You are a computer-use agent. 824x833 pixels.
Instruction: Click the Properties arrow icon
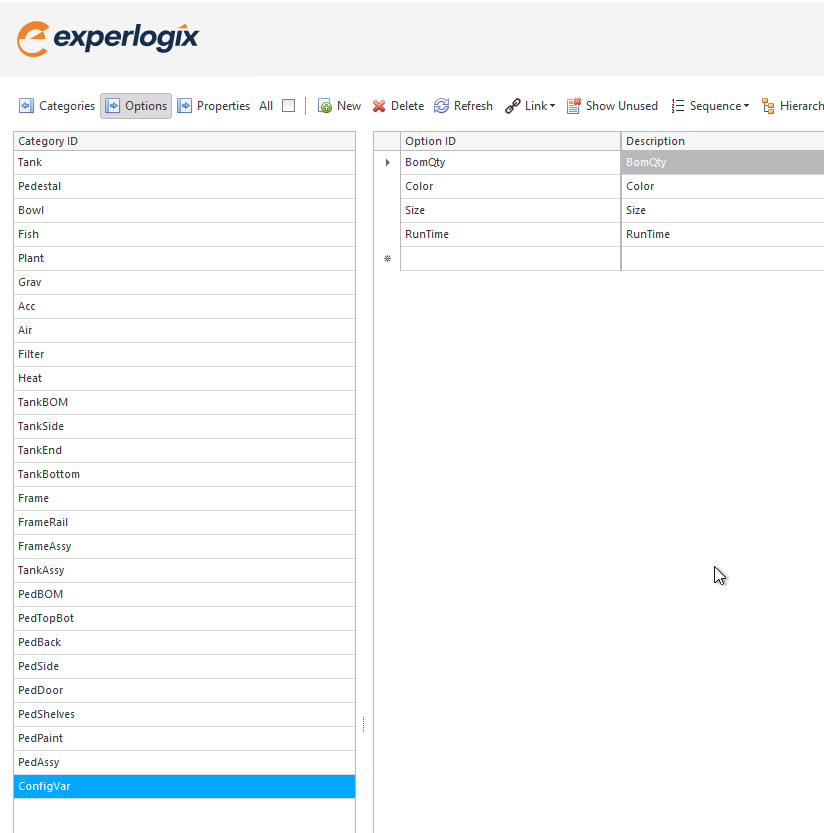(x=184, y=106)
